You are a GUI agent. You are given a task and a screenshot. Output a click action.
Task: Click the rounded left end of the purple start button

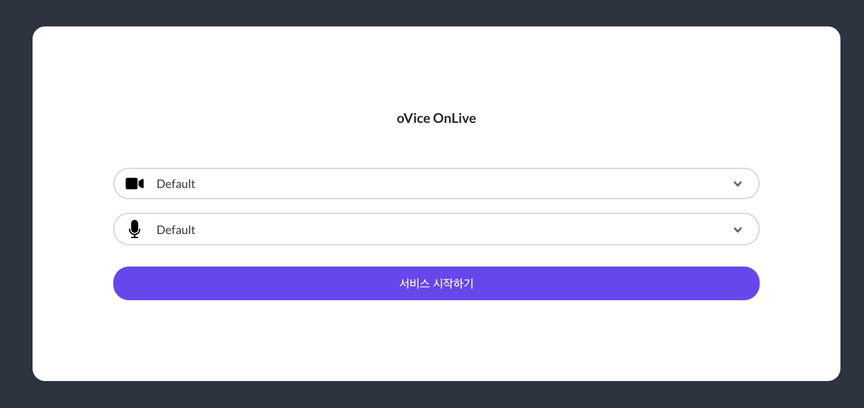click(x=124, y=283)
